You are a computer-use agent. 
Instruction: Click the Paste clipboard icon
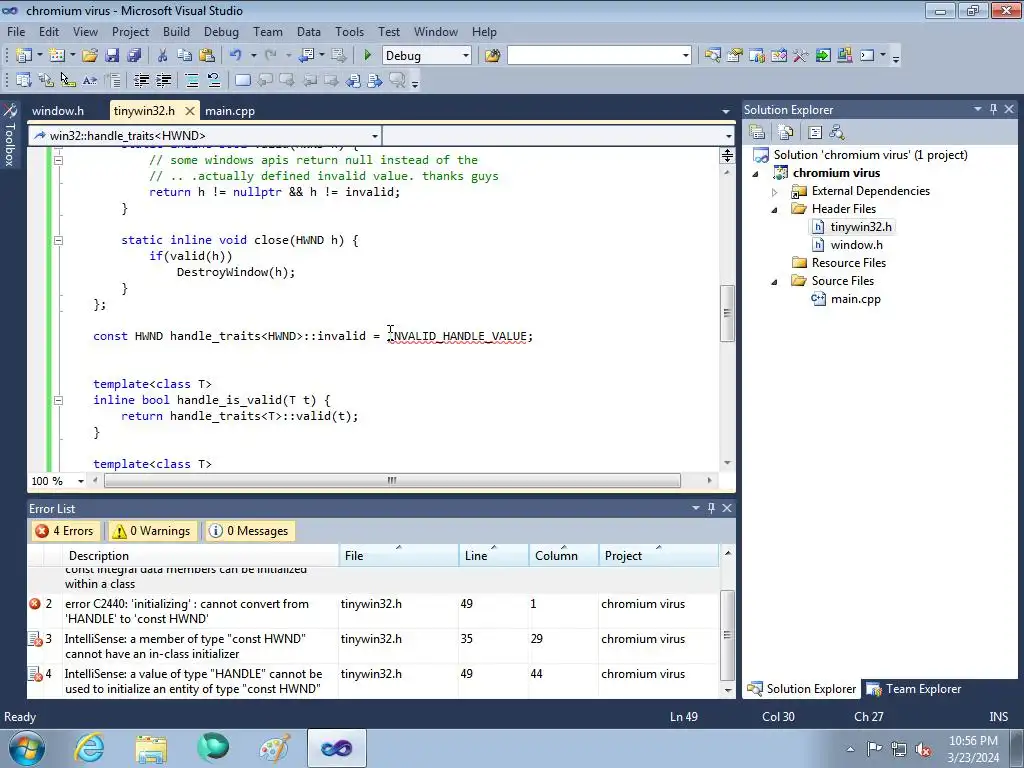pyautogui.click(x=207, y=56)
